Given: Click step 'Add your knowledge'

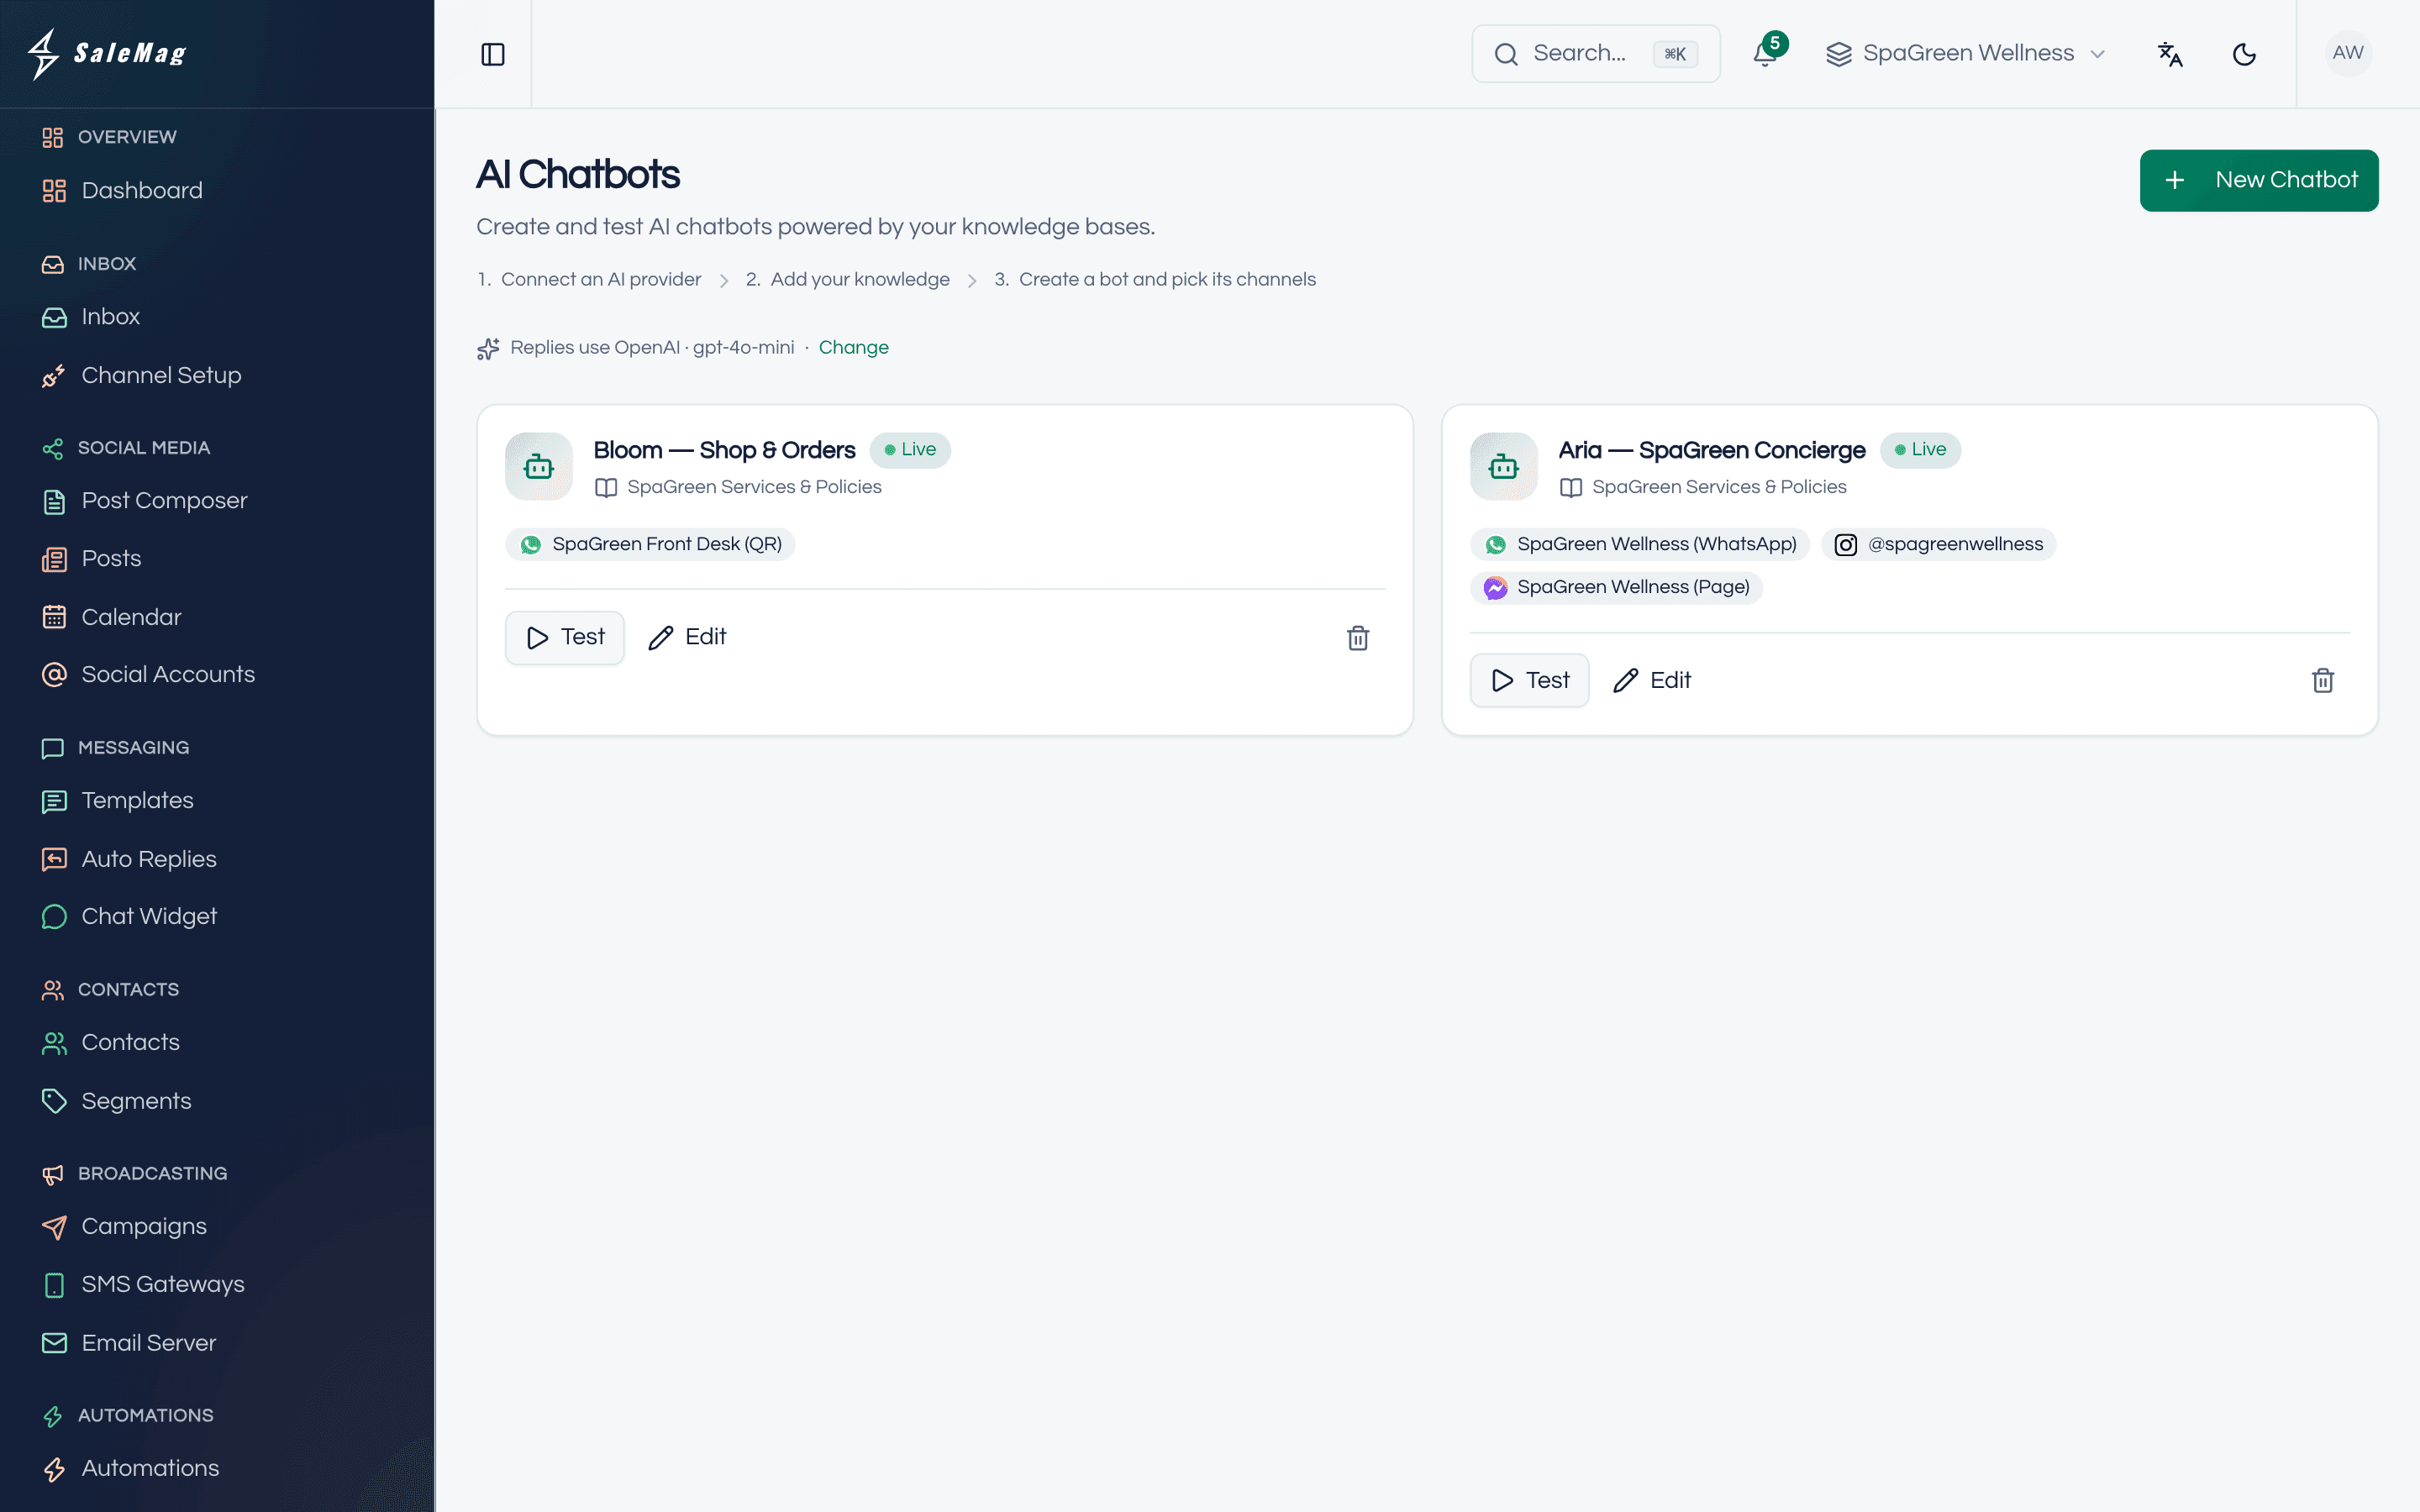Looking at the screenshot, I should 860,280.
